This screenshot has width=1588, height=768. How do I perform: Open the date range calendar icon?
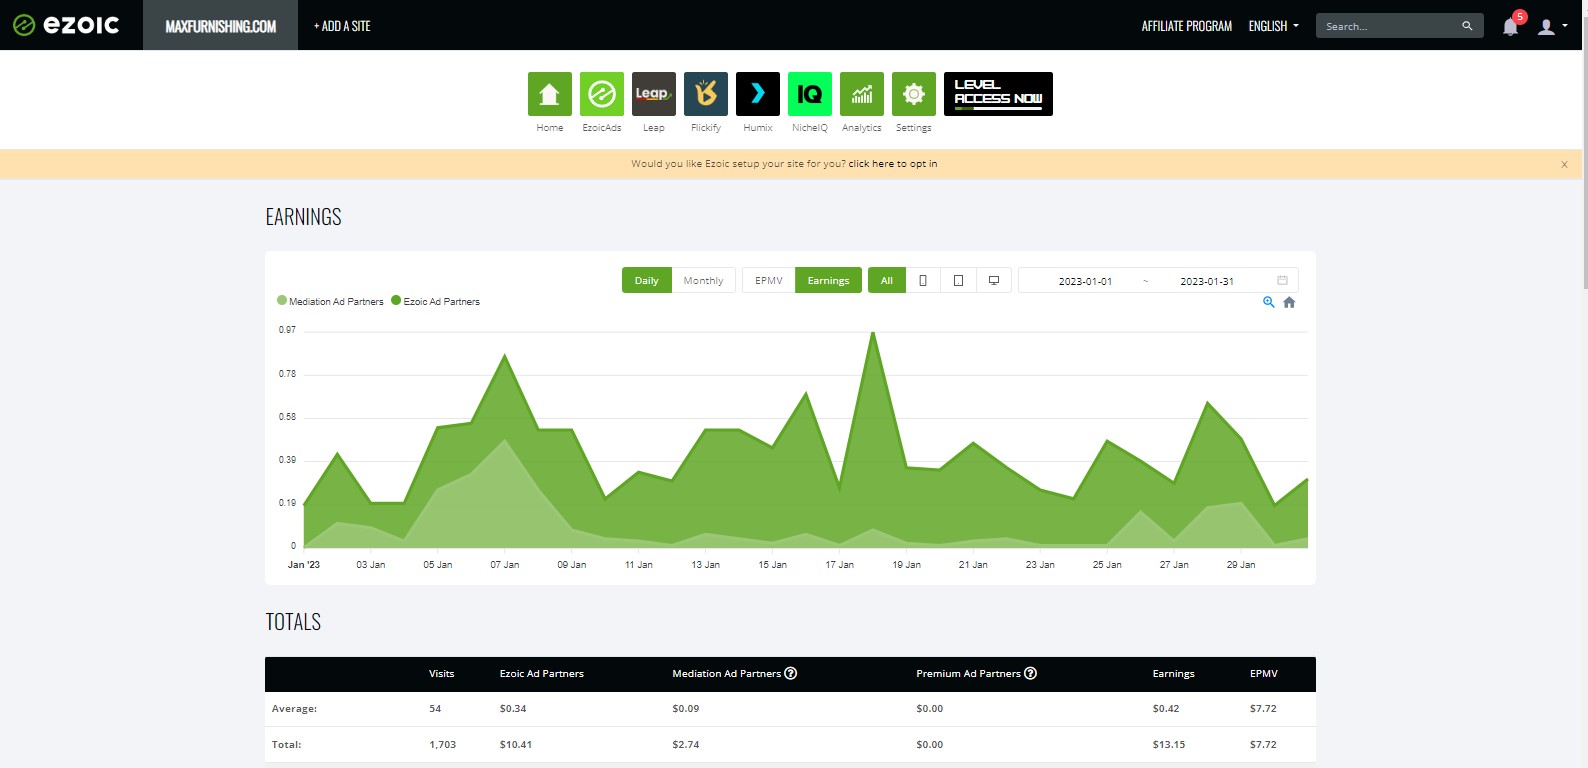(1282, 280)
